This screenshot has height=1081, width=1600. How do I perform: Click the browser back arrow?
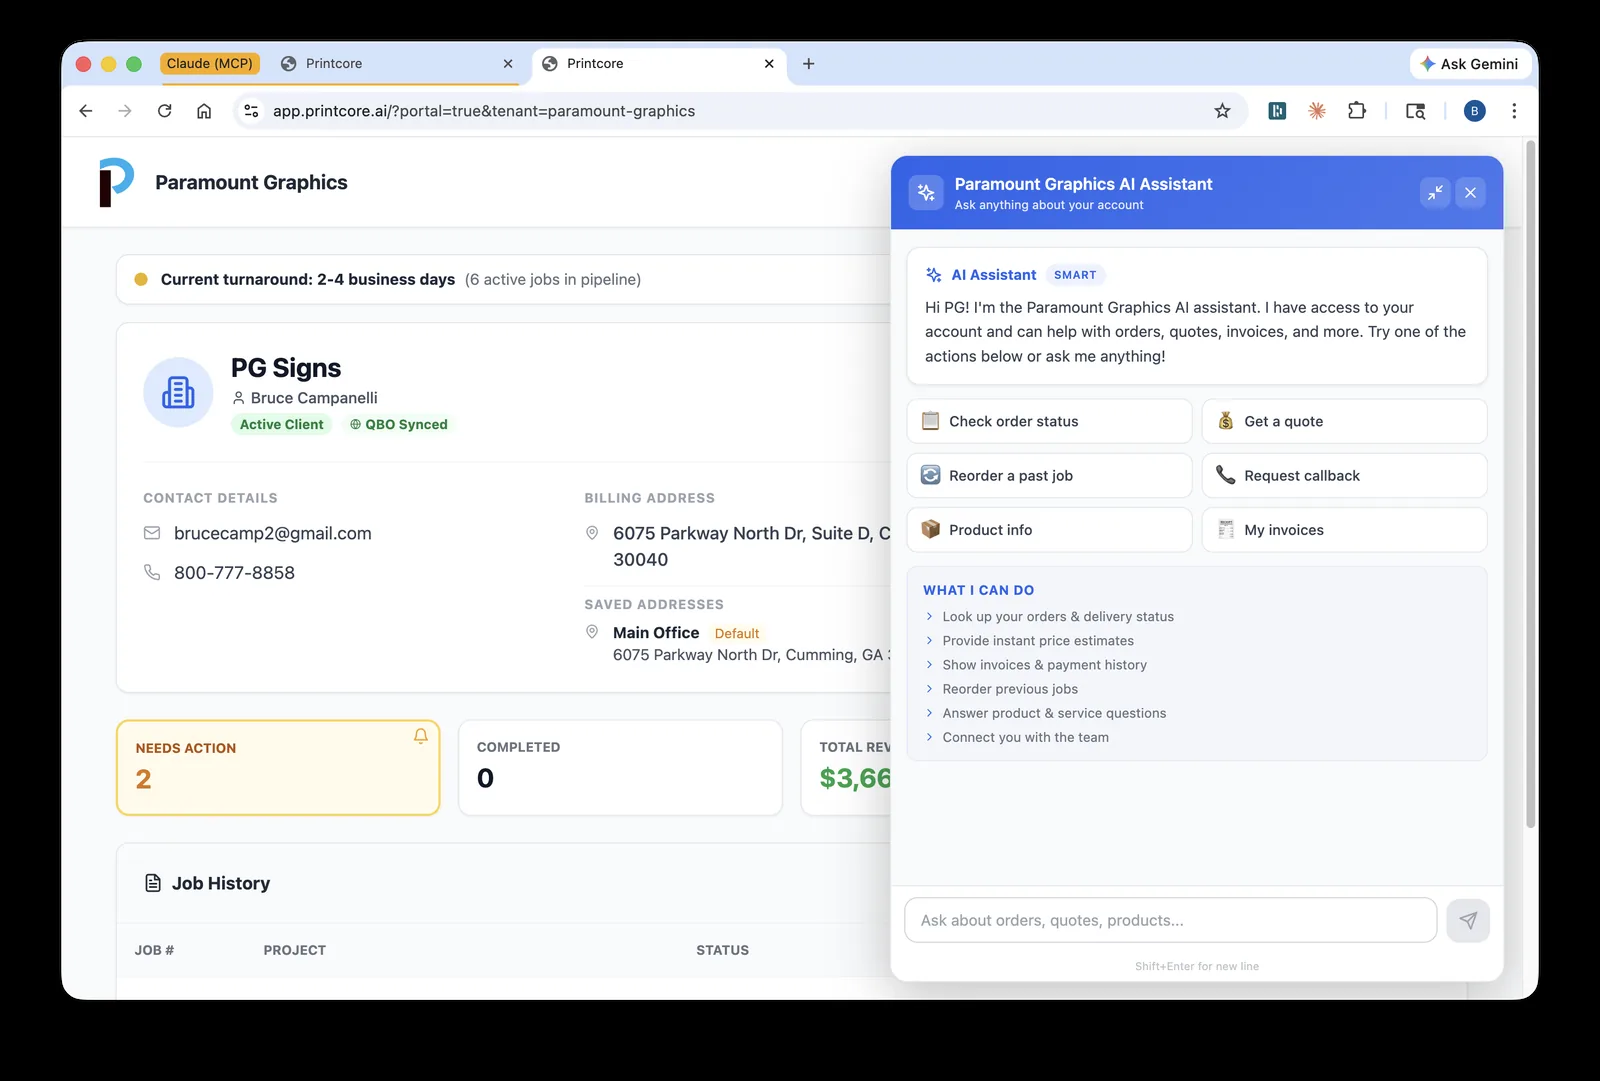pos(86,111)
